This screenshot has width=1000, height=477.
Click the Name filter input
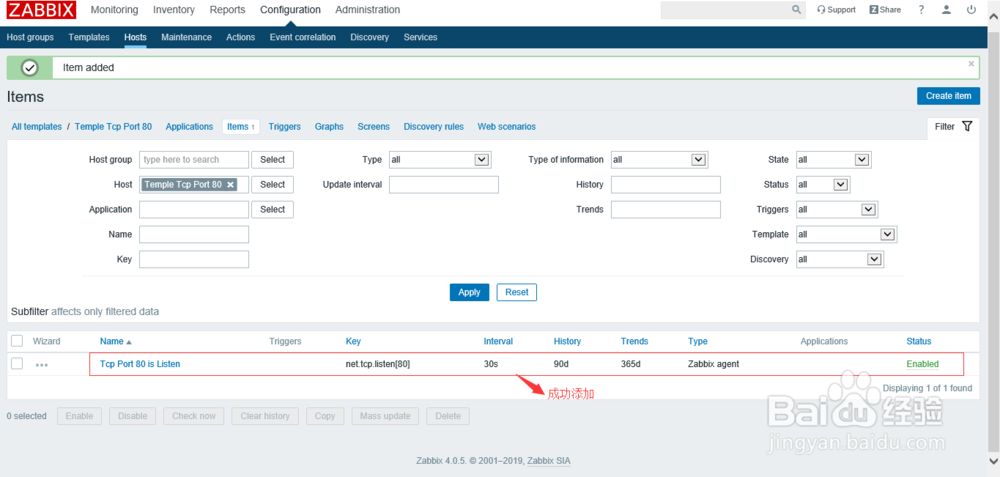click(x=194, y=234)
